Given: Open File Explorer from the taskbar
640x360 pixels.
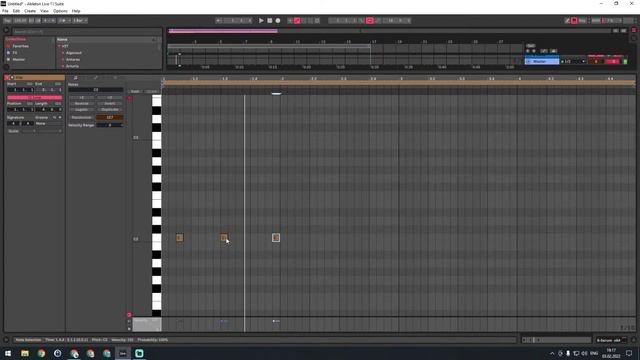Looking at the screenshot, I should (25, 353).
